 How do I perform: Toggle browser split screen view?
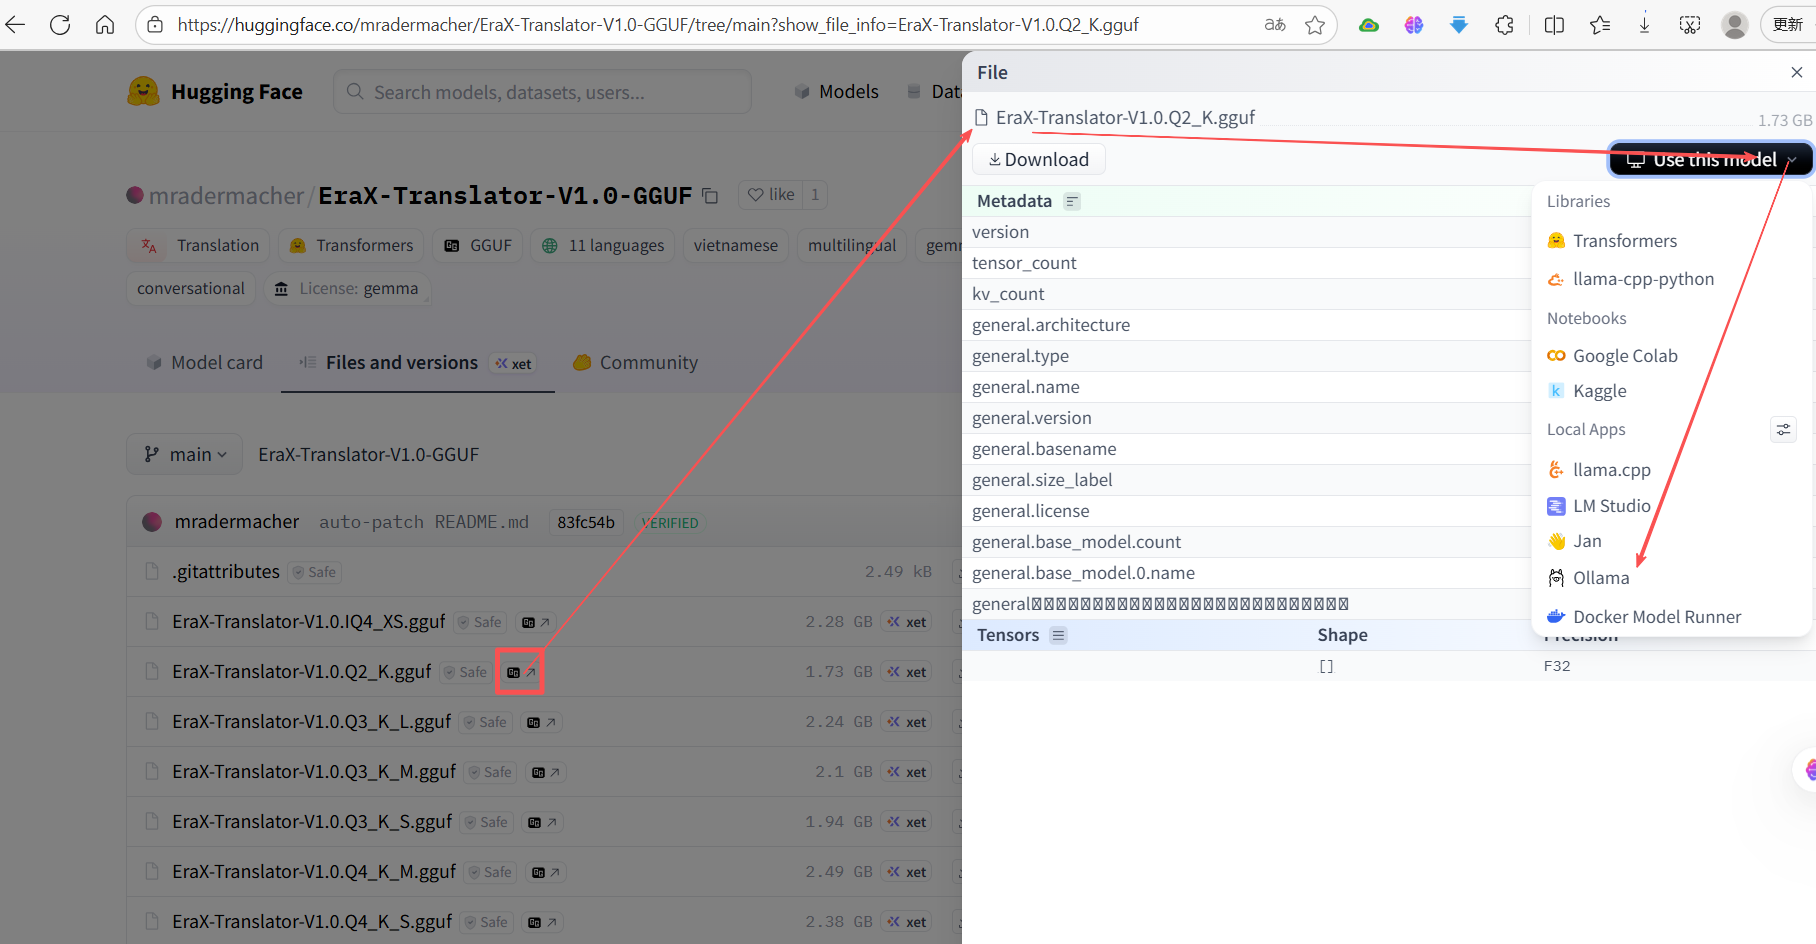coord(1554,25)
